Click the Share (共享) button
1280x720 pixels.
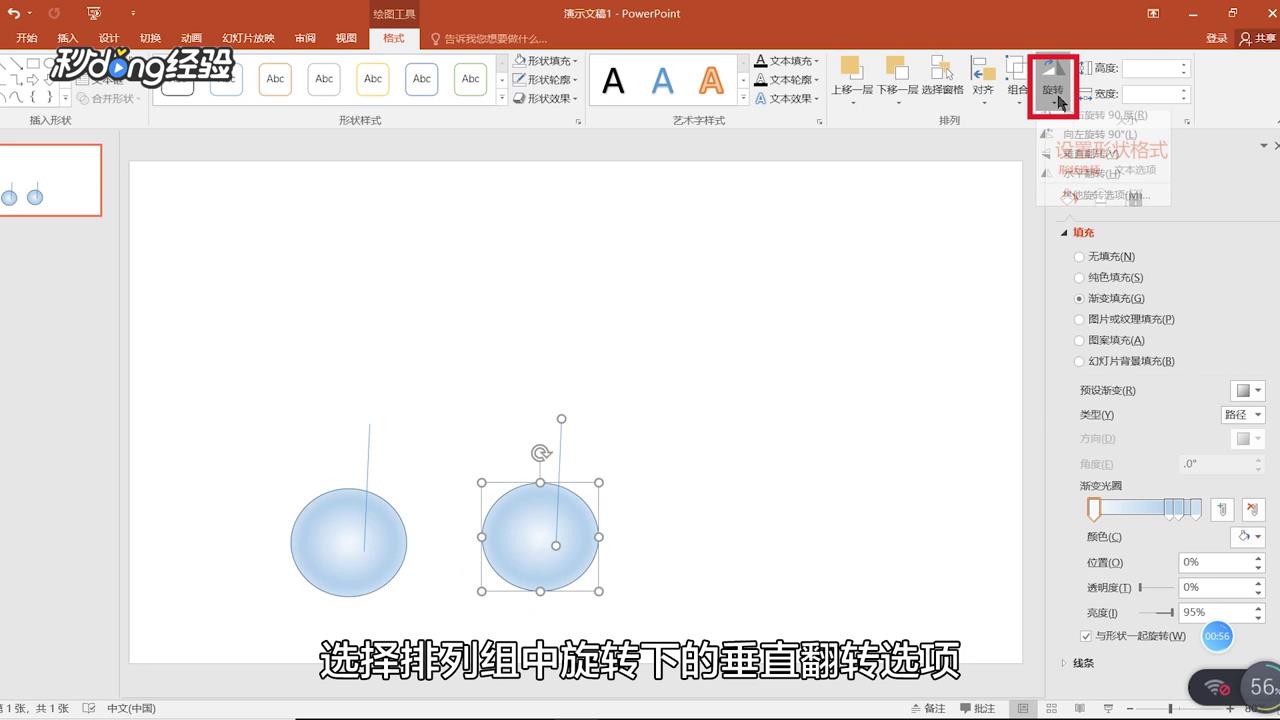[x=1258, y=38]
